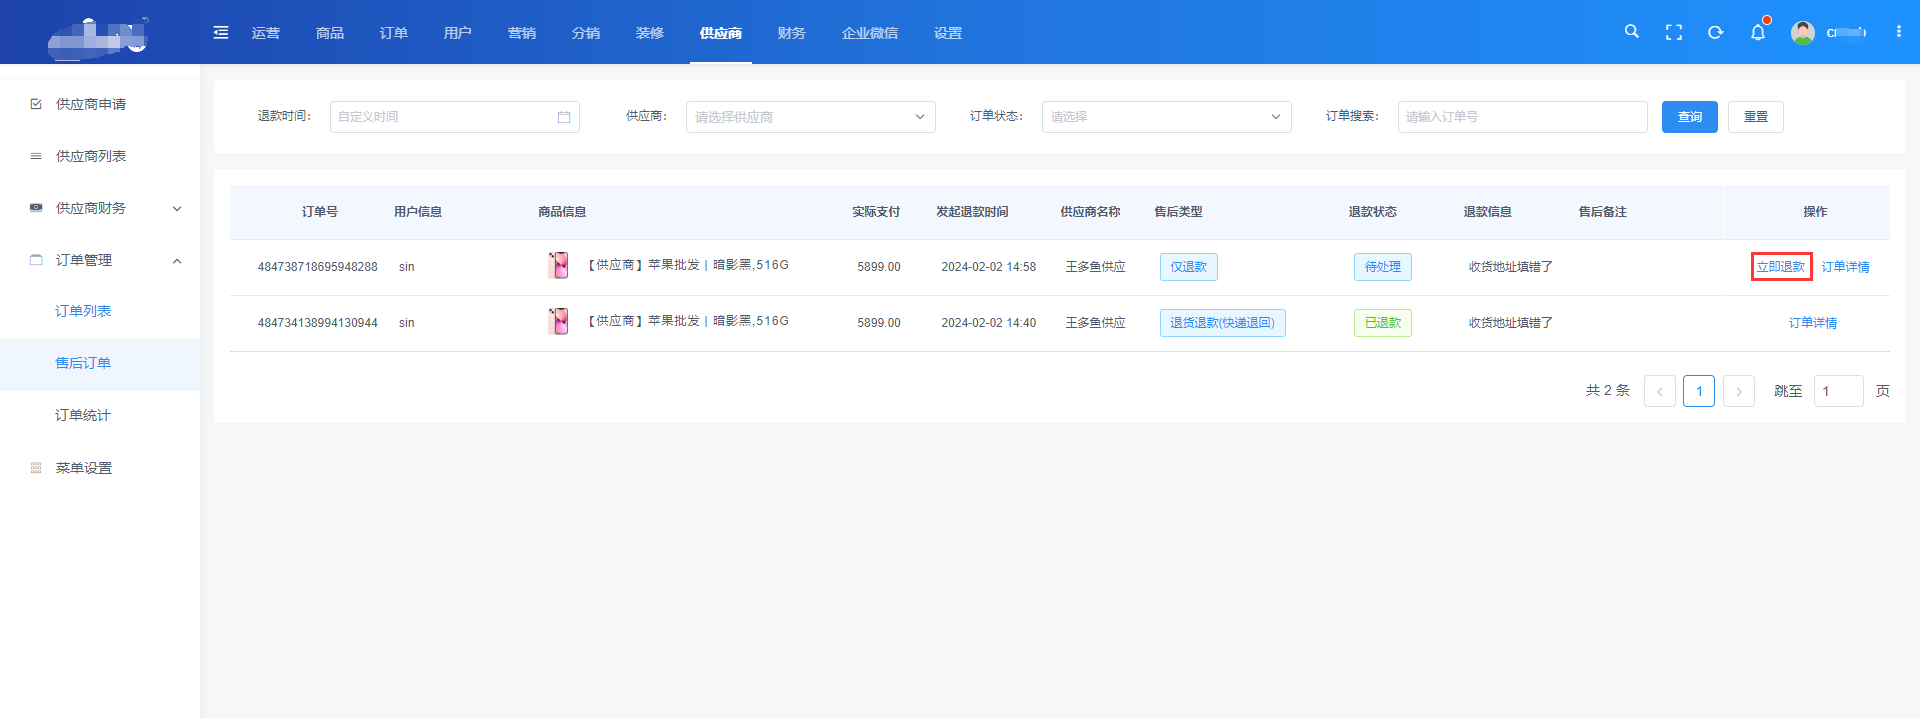Screen dimensions: 1920x718
Task: Expand the 供应商财务 submenu arrow
Action: [x=177, y=209]
